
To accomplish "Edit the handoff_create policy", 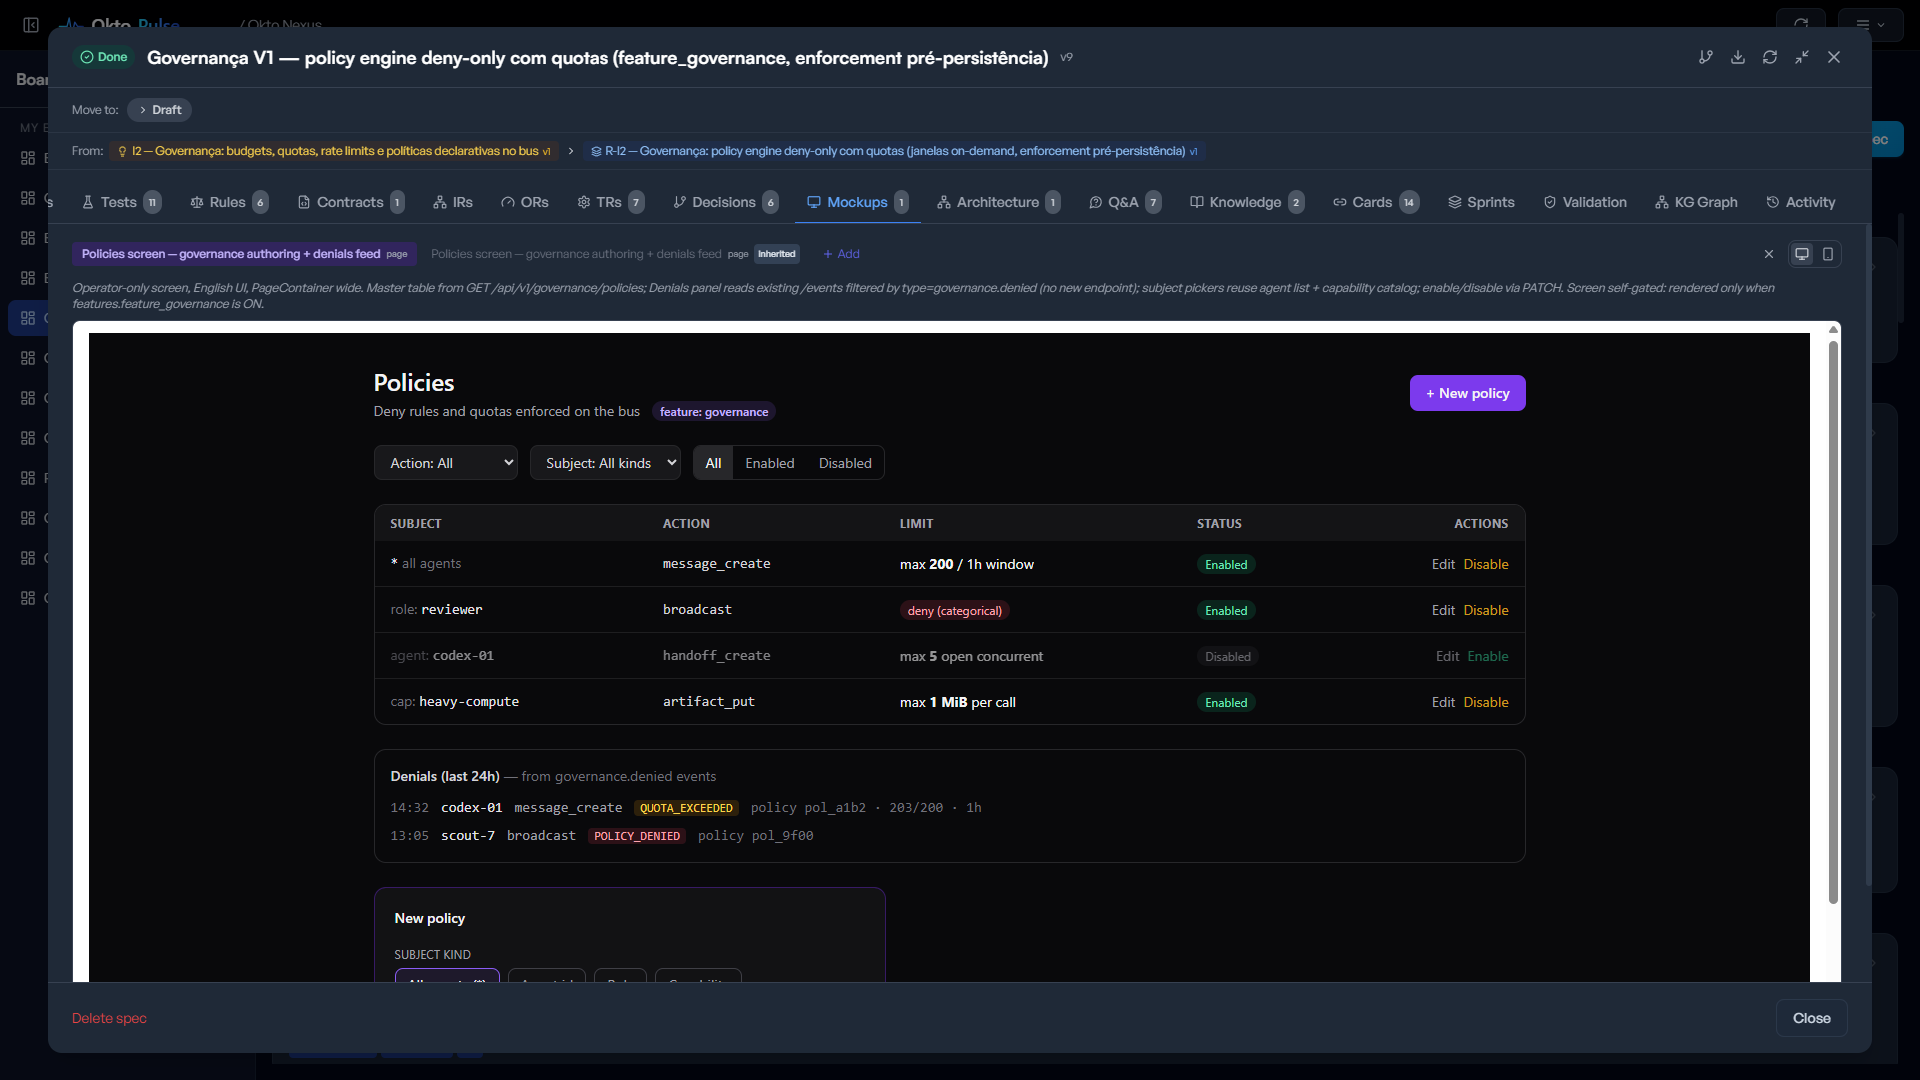I will pos(1447,656).
